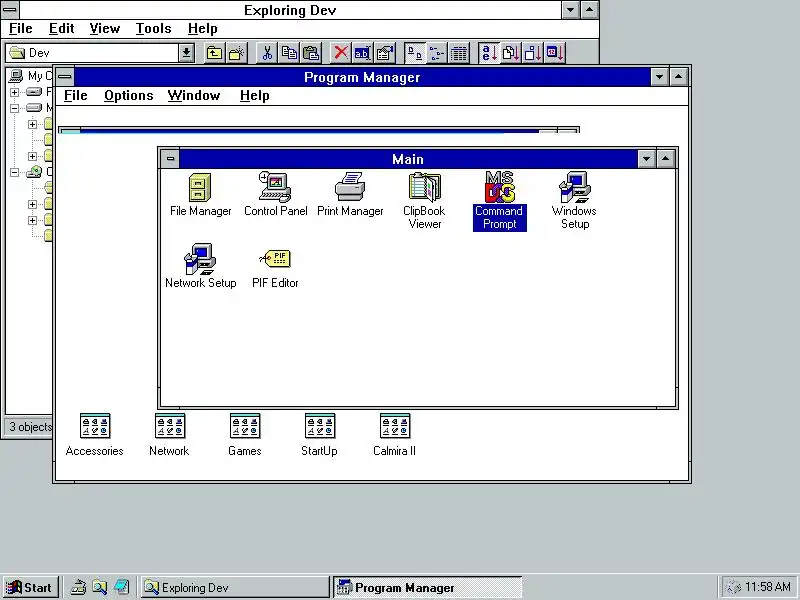Collapse the CD-ROM drive tree node
The image size is (800, 600).
click(14, 172)
